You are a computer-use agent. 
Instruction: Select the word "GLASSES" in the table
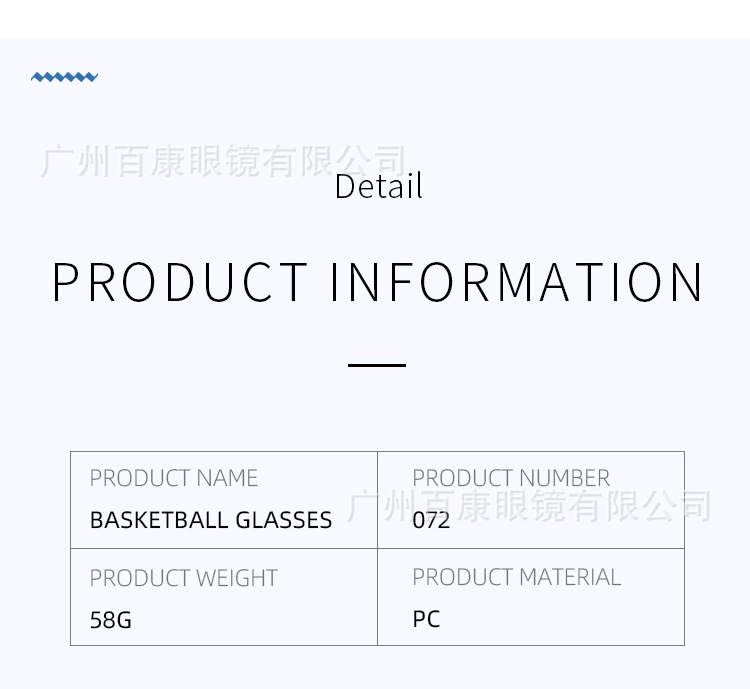(x=284, y=520)
